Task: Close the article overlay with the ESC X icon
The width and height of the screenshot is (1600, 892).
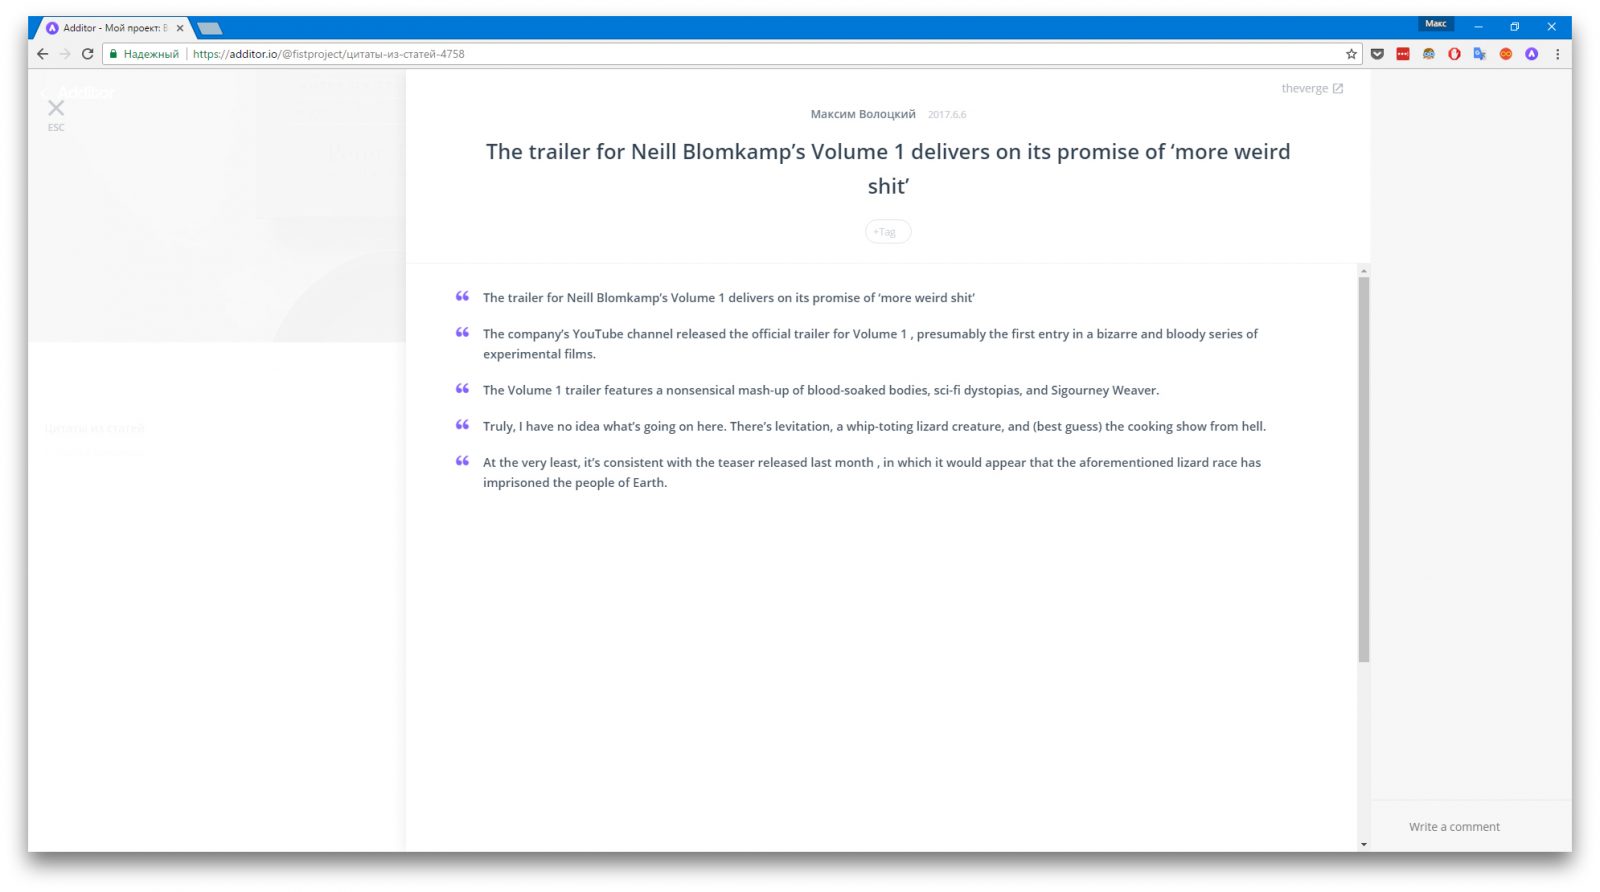Action: 56,108
